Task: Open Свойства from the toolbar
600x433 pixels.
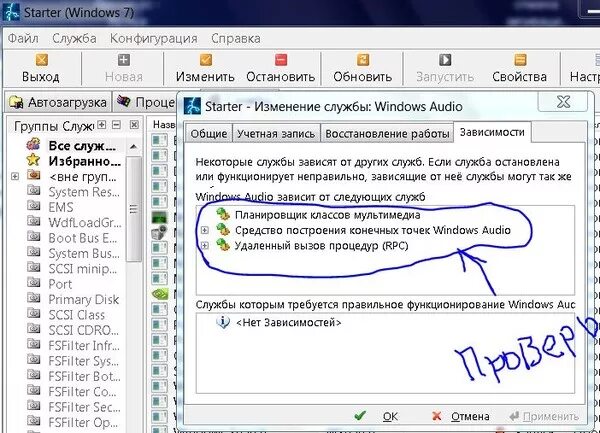Action: [x=519, y=68]
